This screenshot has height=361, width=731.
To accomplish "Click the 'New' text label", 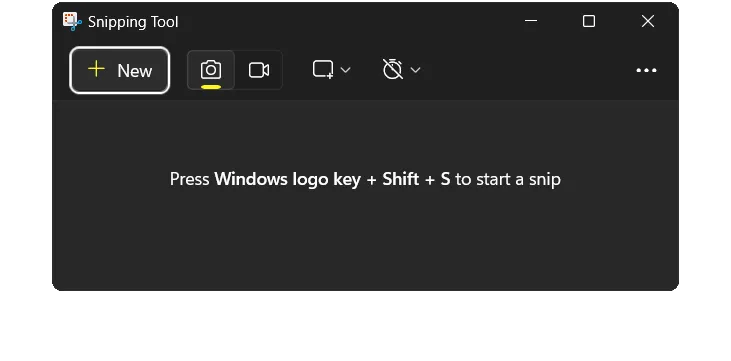I will 135,71.
